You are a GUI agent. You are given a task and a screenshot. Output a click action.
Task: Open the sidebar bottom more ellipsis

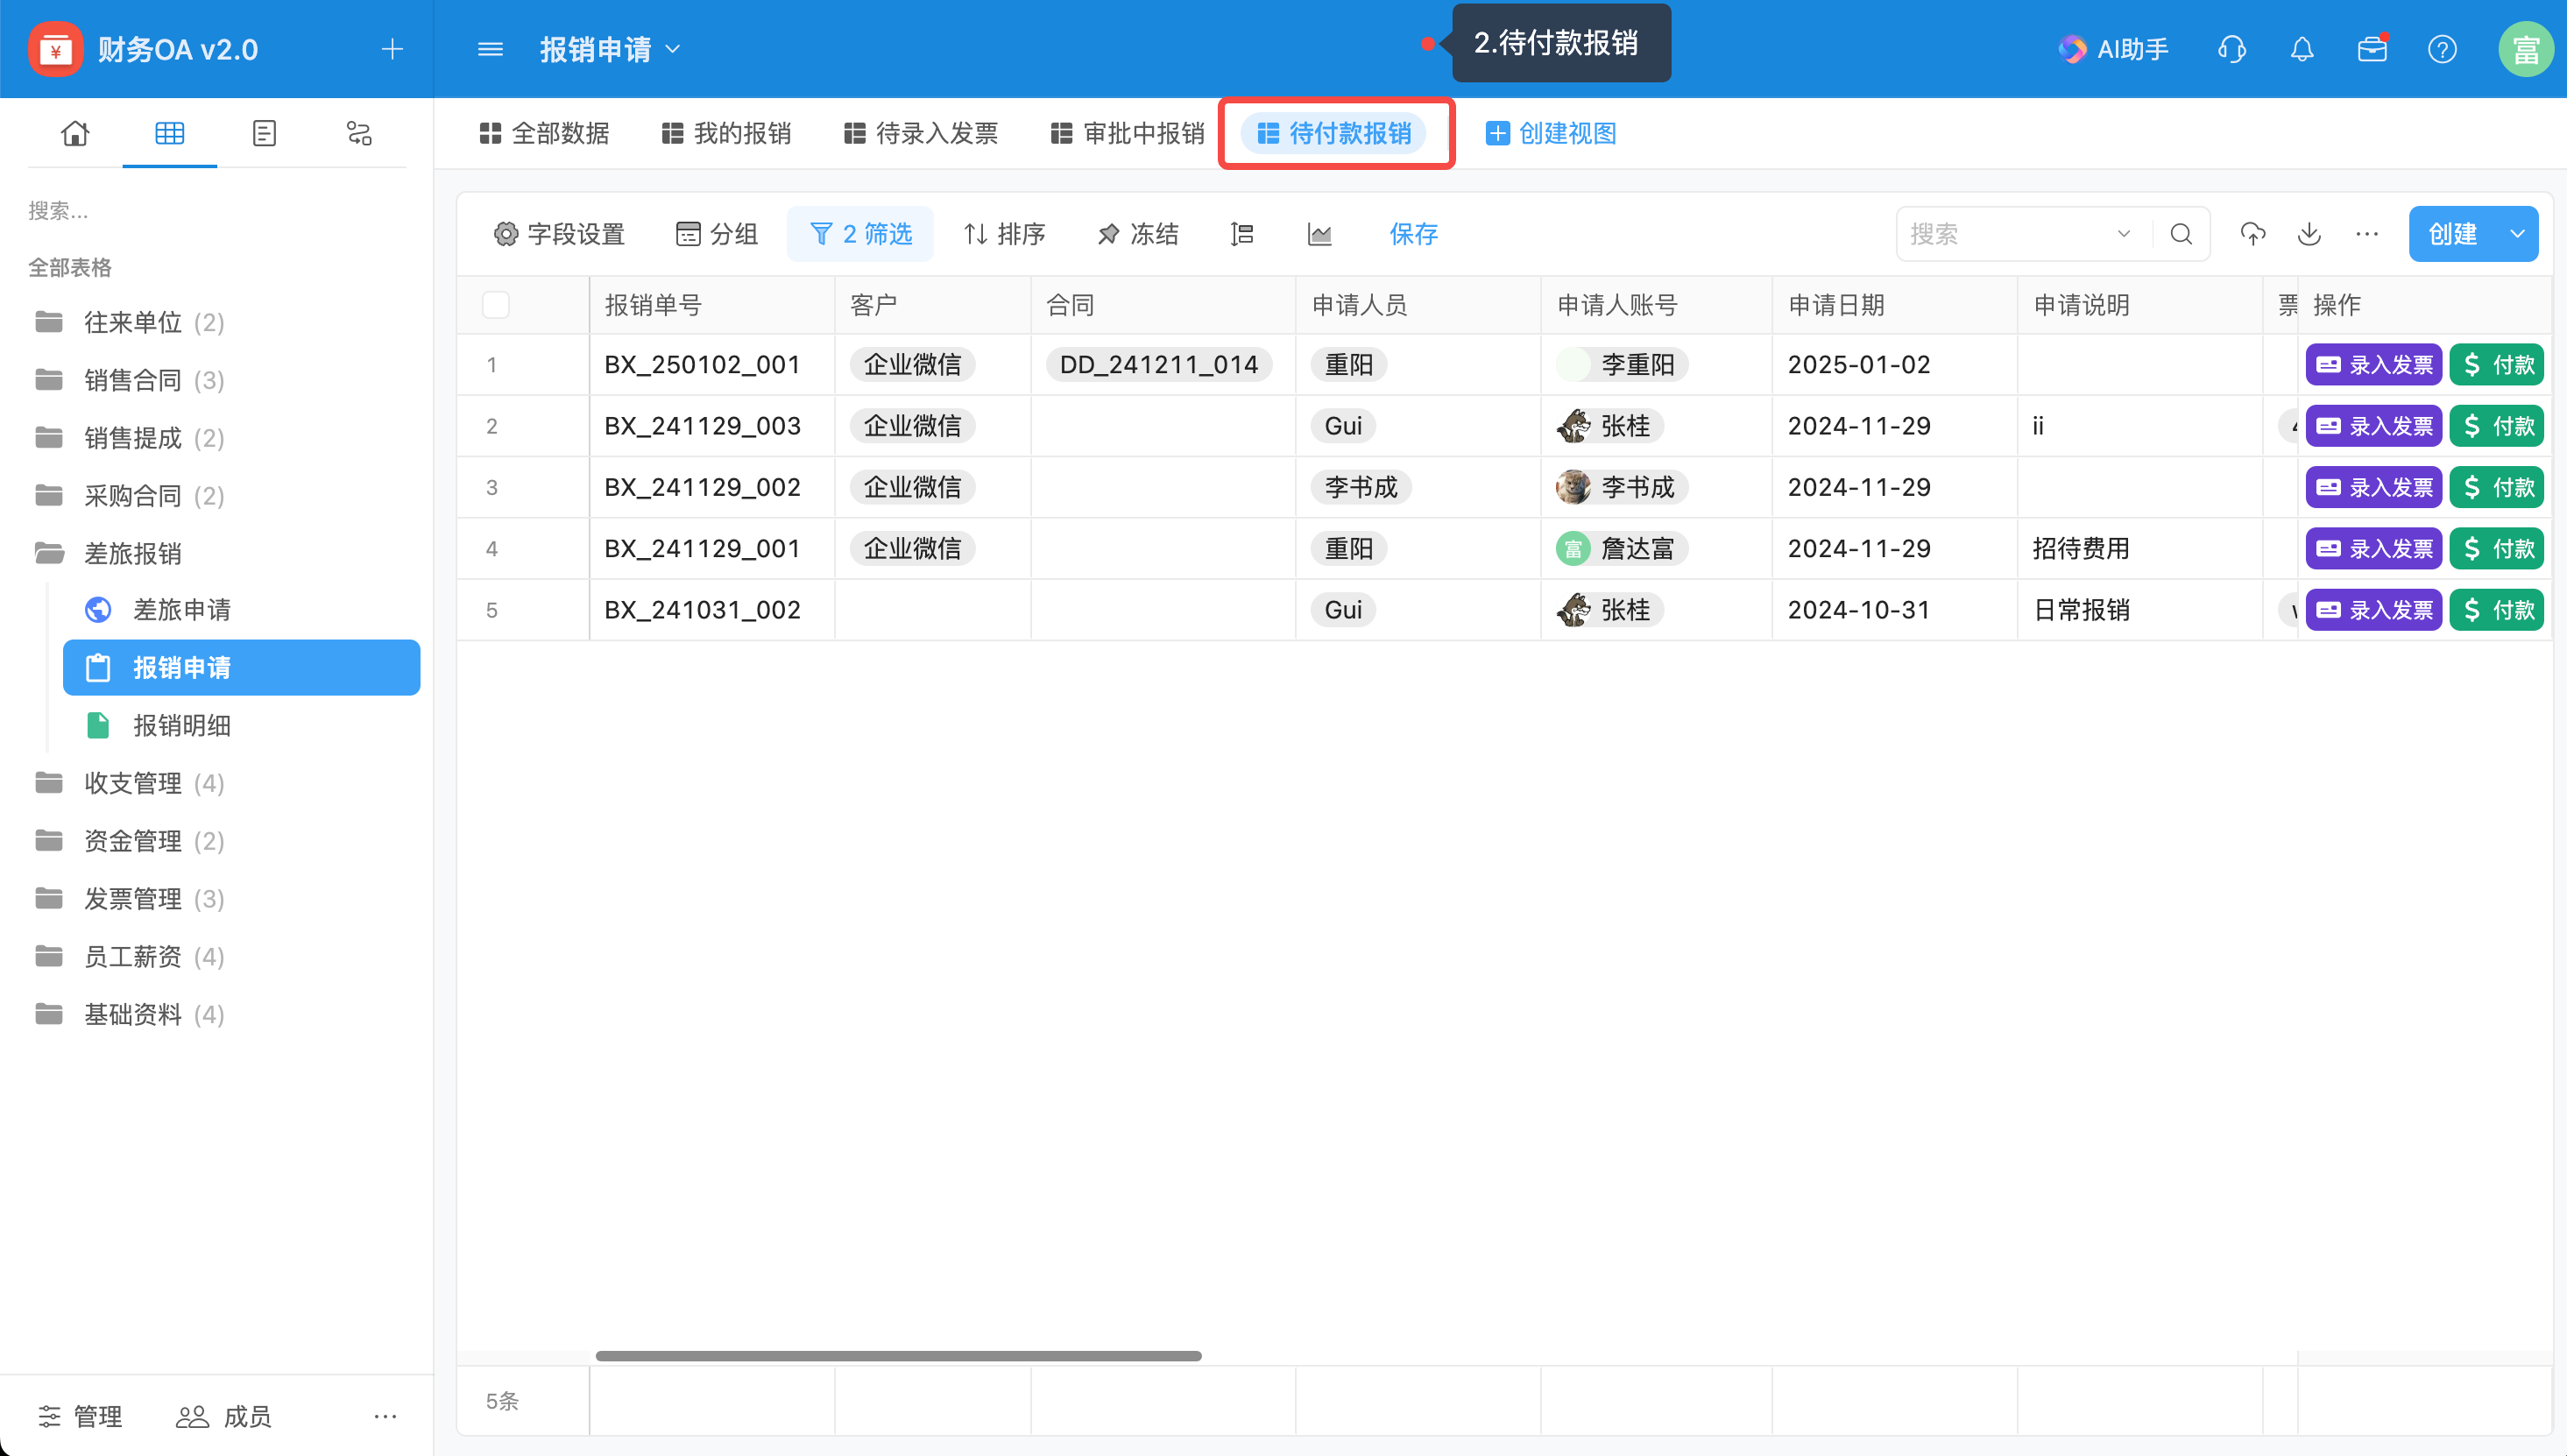pos(385,1416)
